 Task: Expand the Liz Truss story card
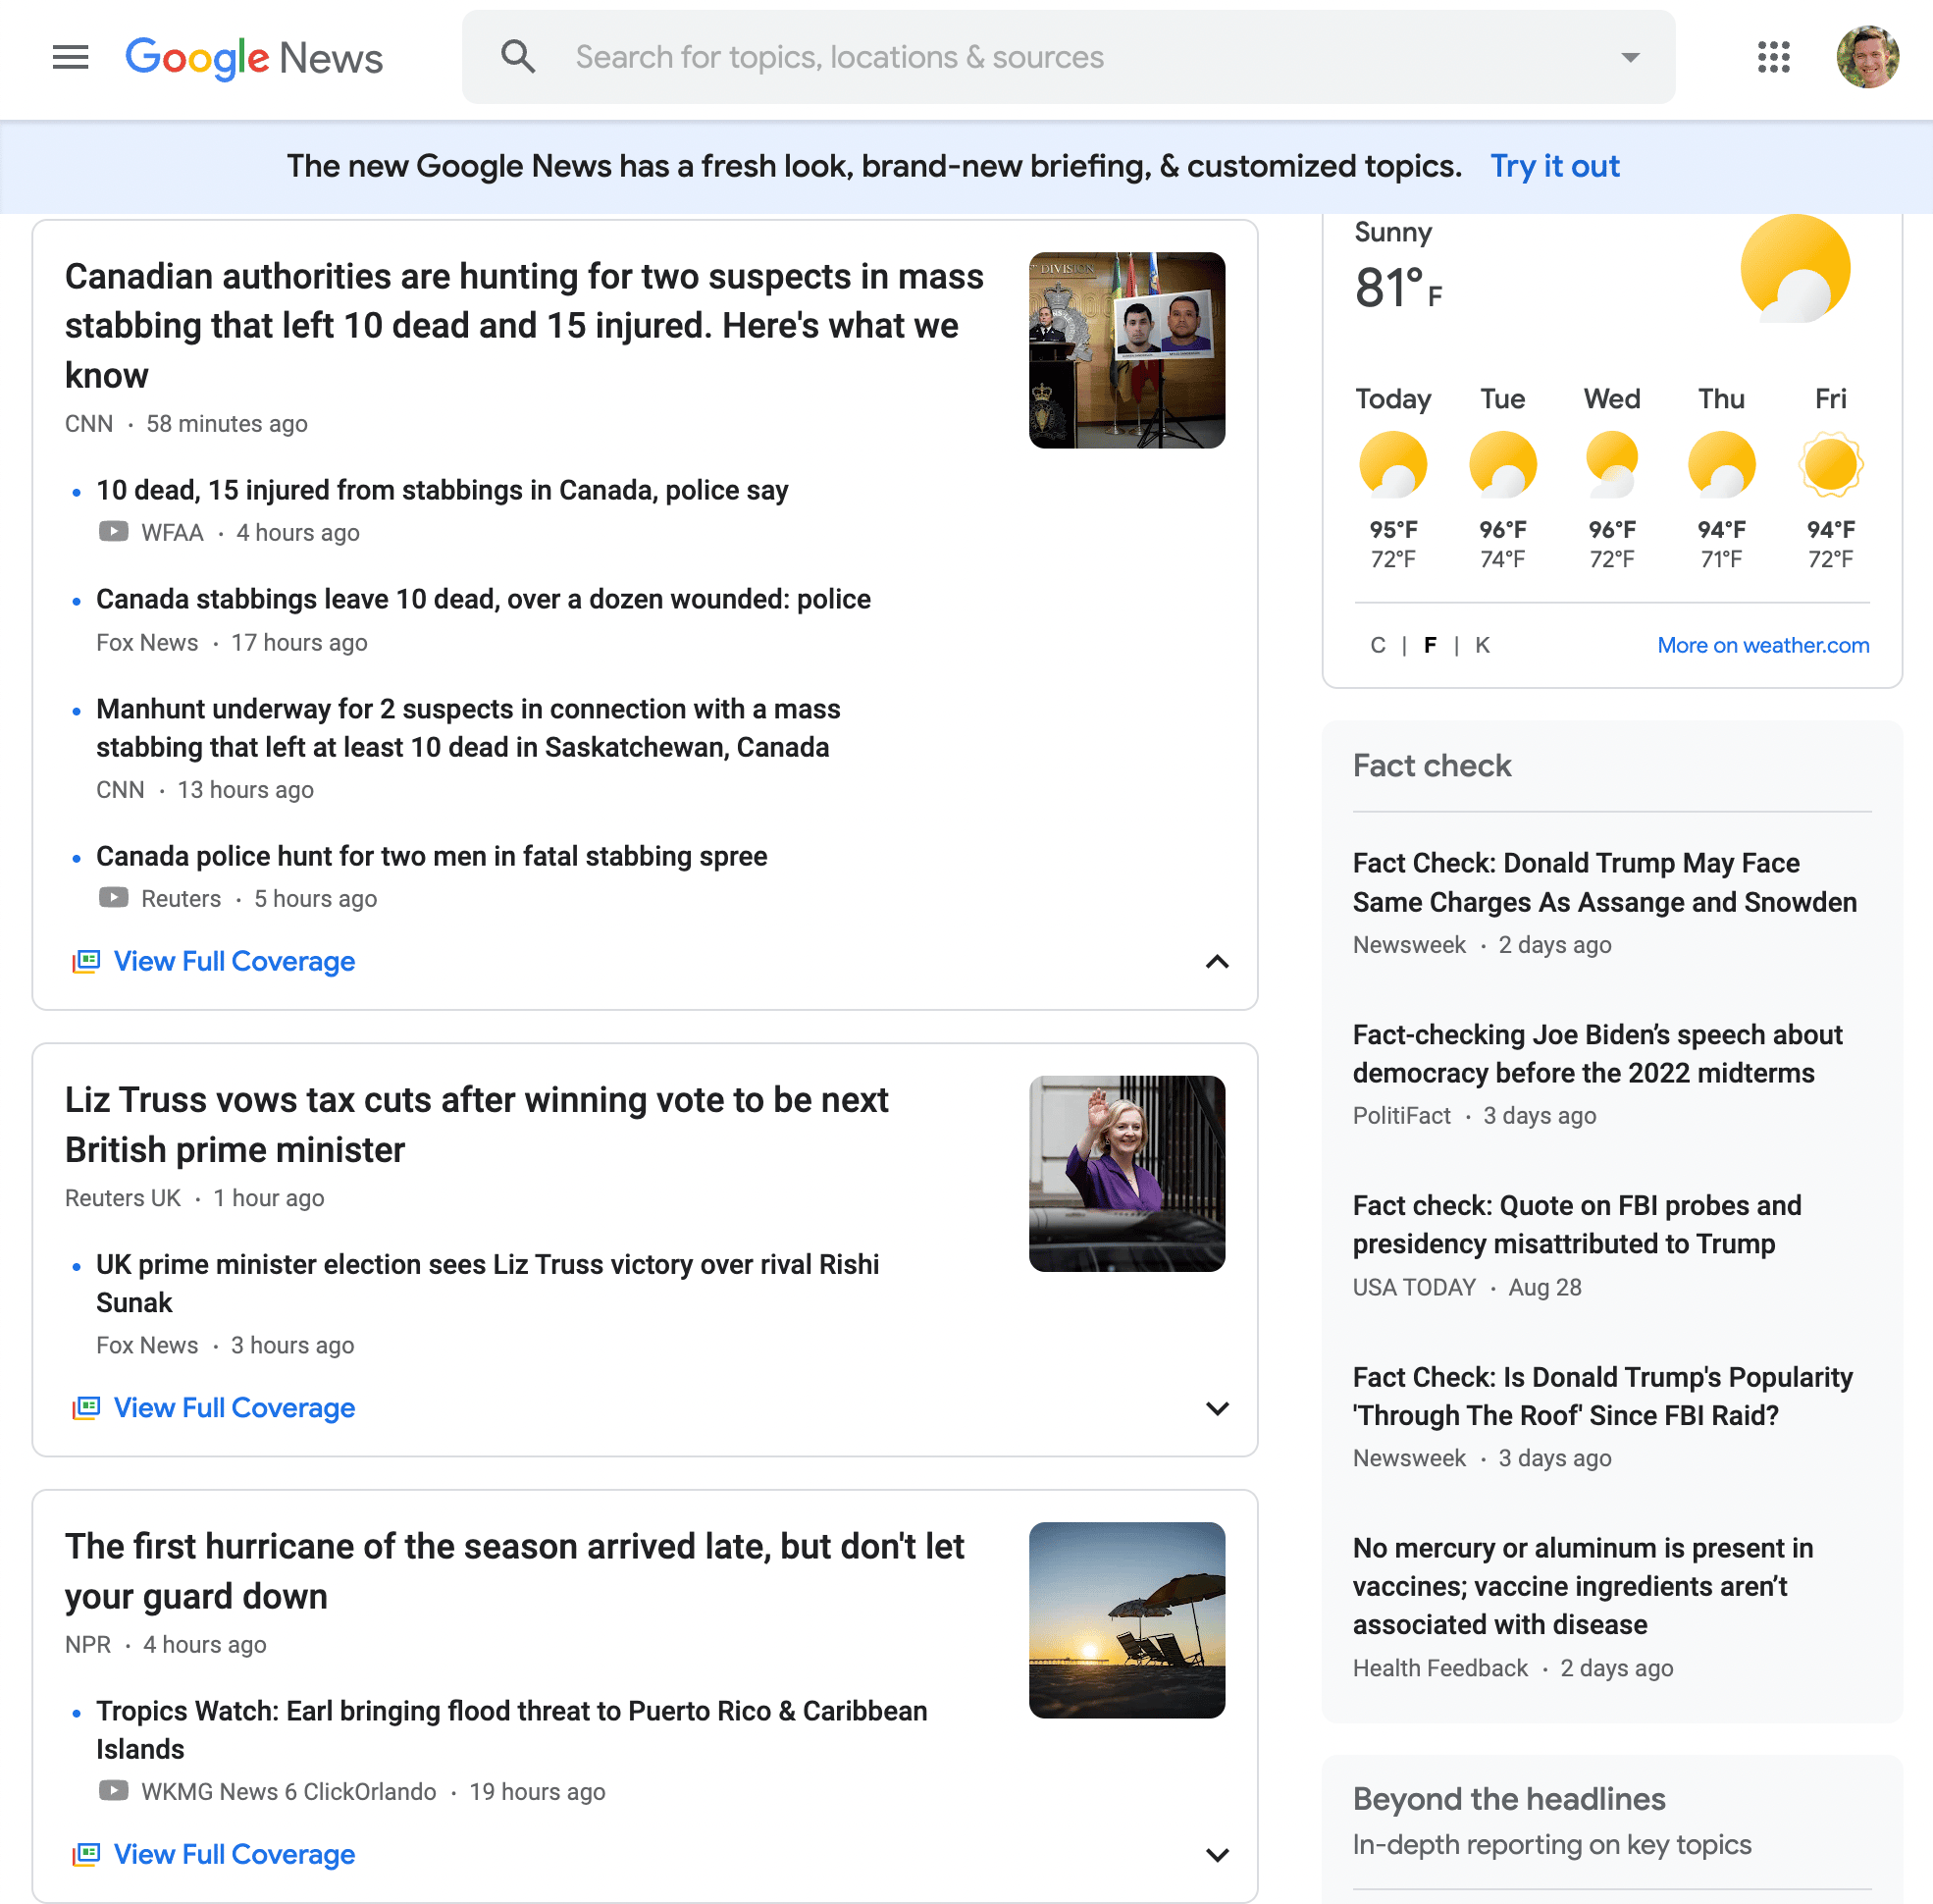1216,1408
